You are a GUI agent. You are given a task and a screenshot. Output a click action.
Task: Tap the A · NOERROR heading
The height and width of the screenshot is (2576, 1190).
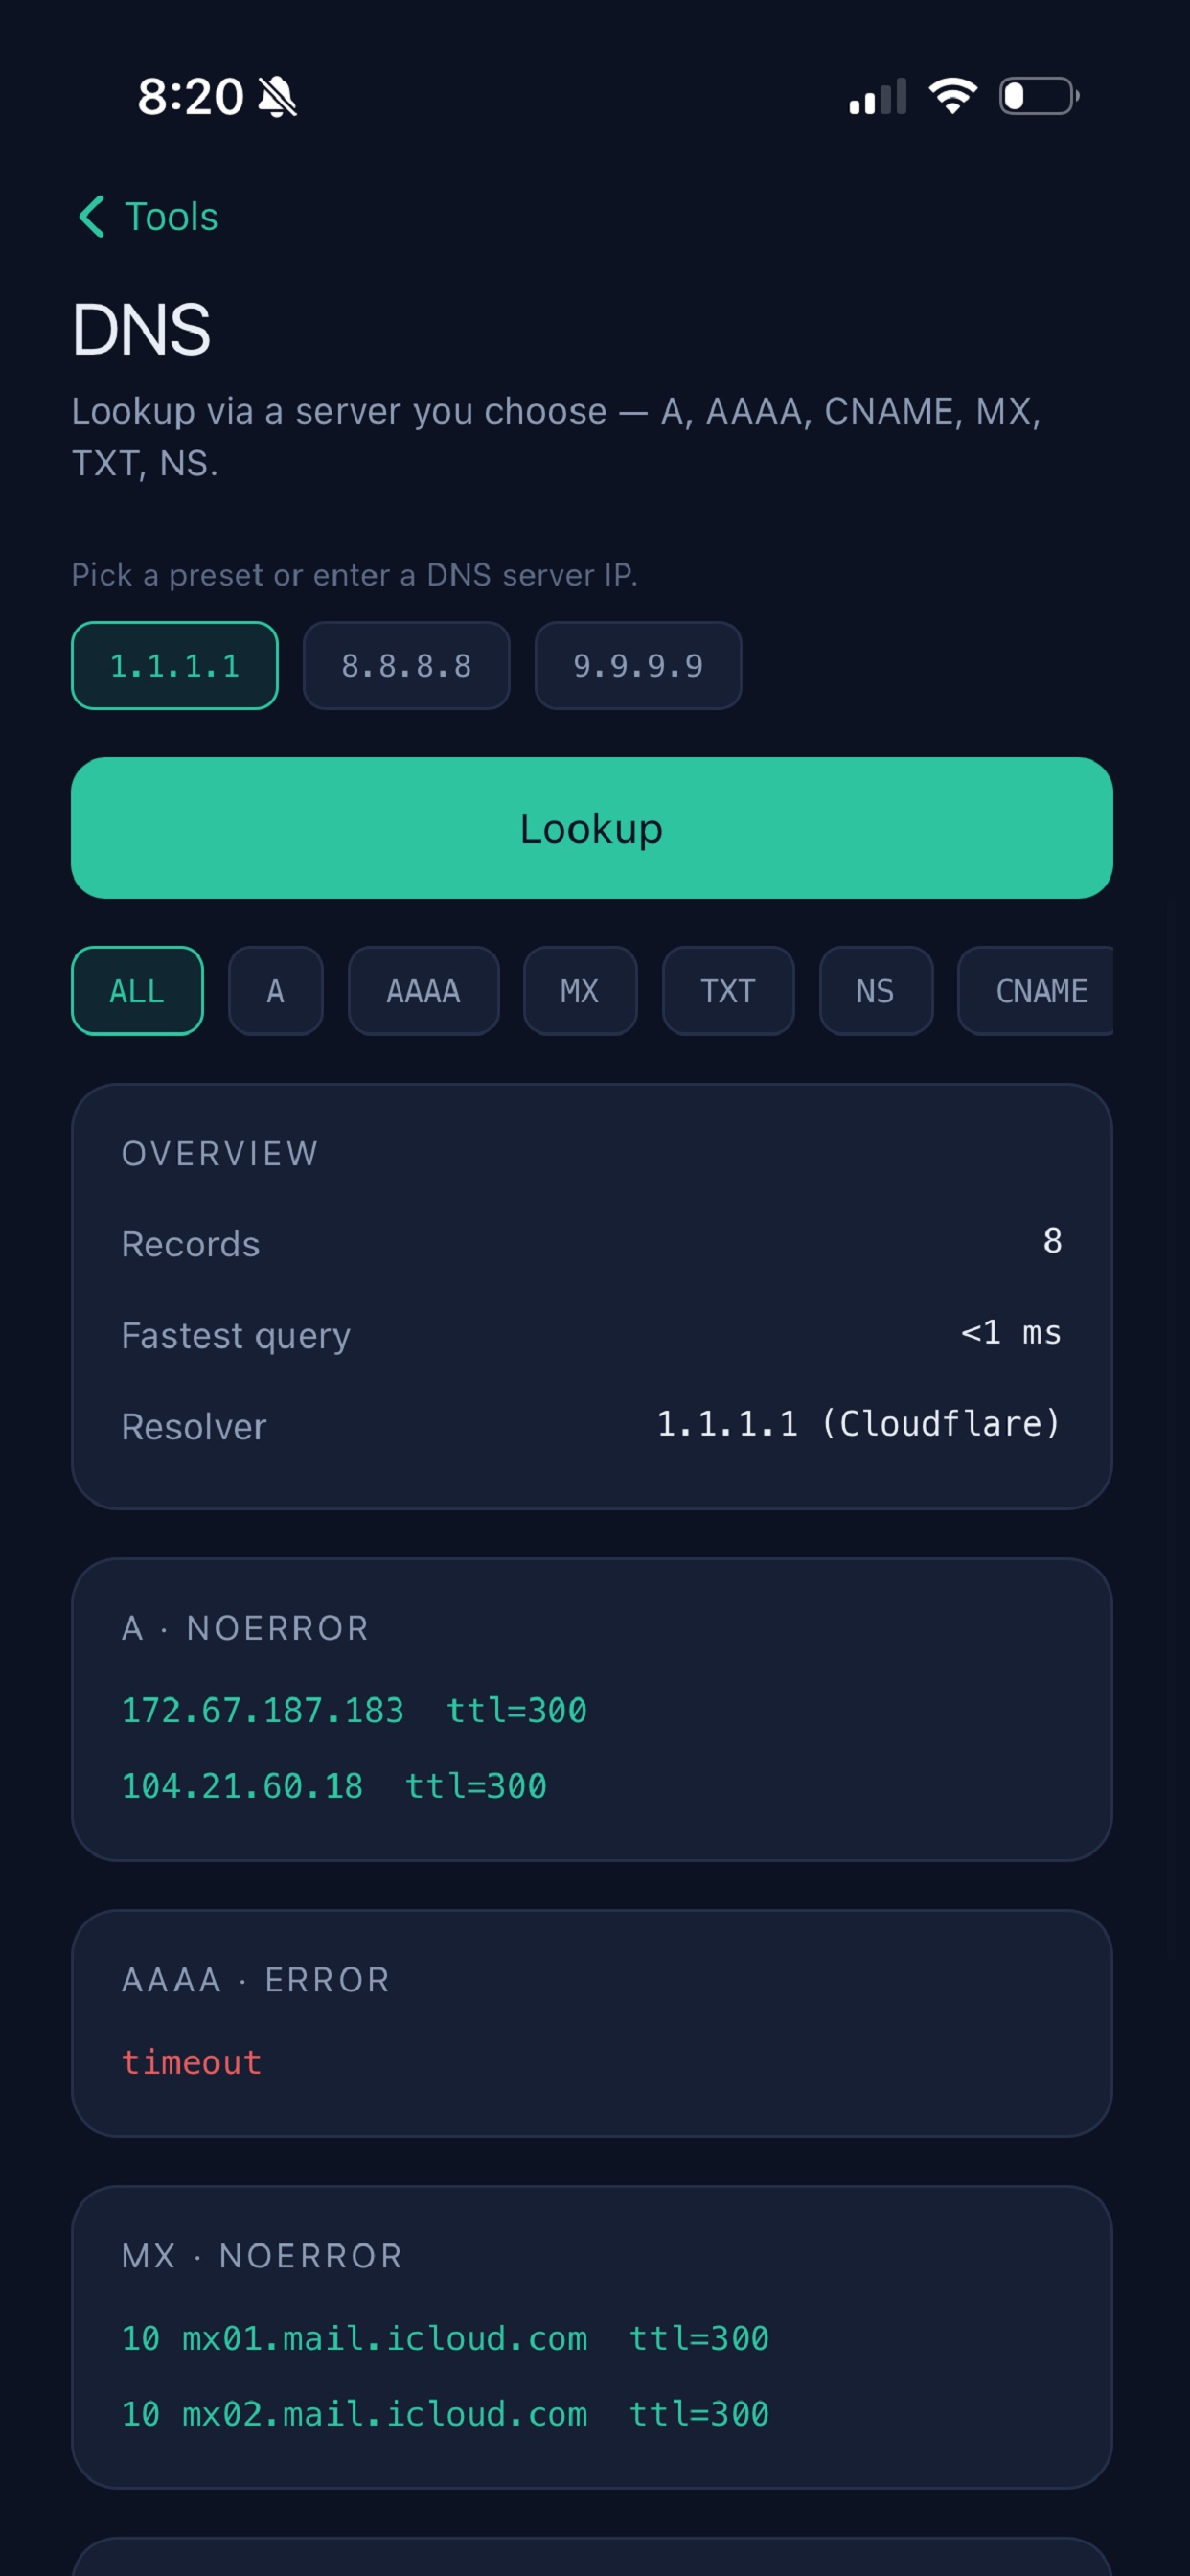pyautogui.click(x=245, y=1627)
